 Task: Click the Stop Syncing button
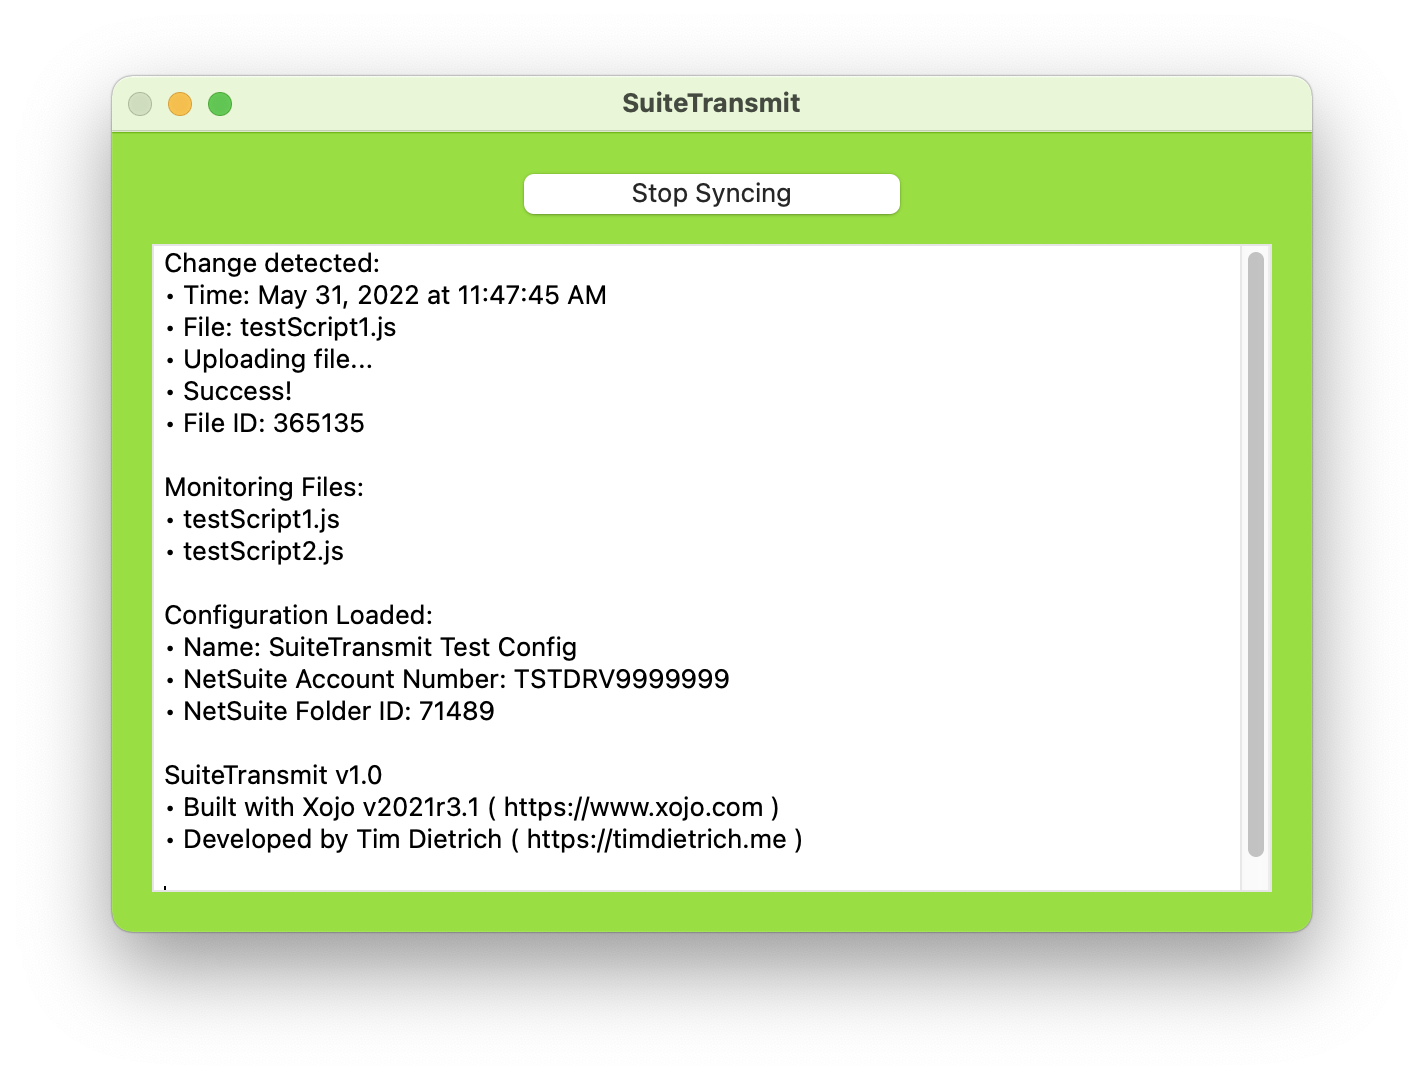pyautogui.click(x=711, y=193)
